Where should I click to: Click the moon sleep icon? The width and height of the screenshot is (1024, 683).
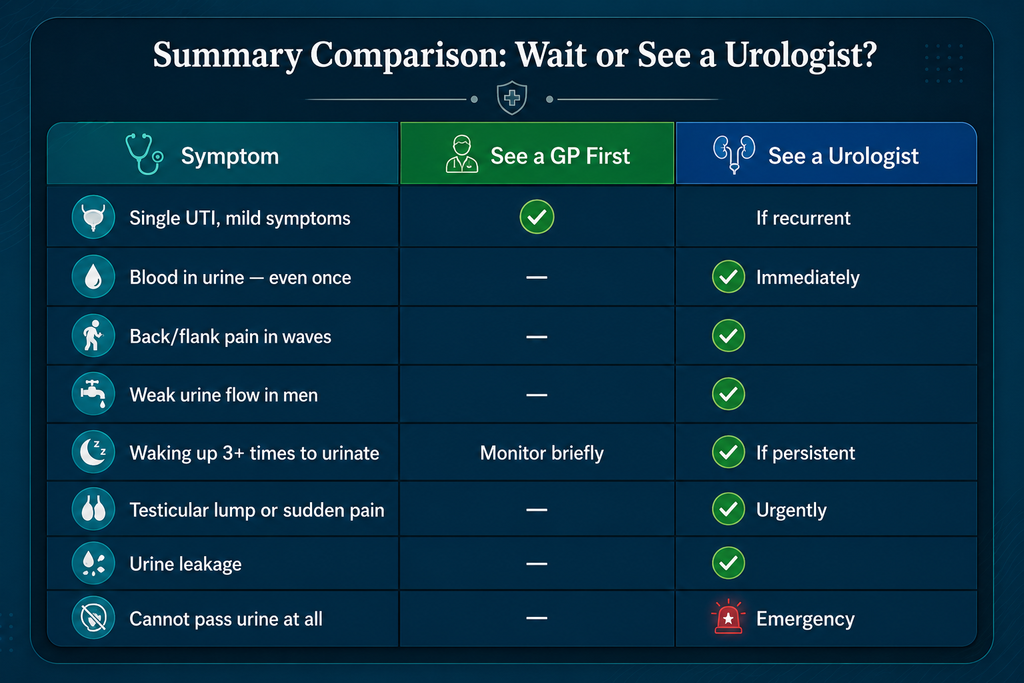click(x=93, y=452)
